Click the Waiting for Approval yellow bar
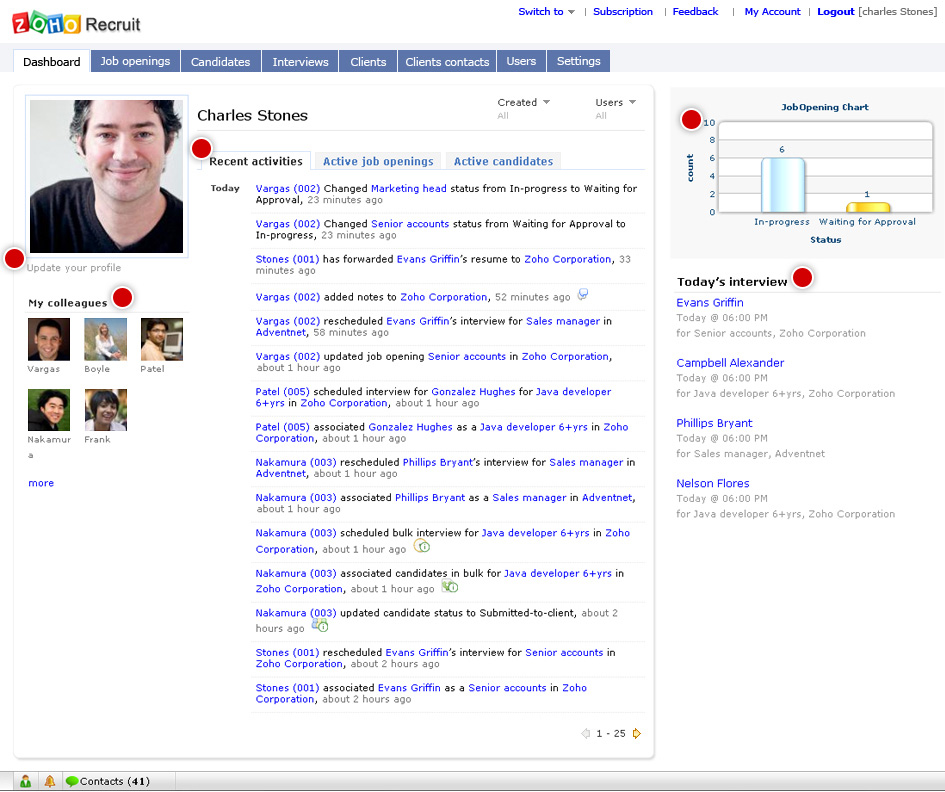 click(x=868, y=207)
